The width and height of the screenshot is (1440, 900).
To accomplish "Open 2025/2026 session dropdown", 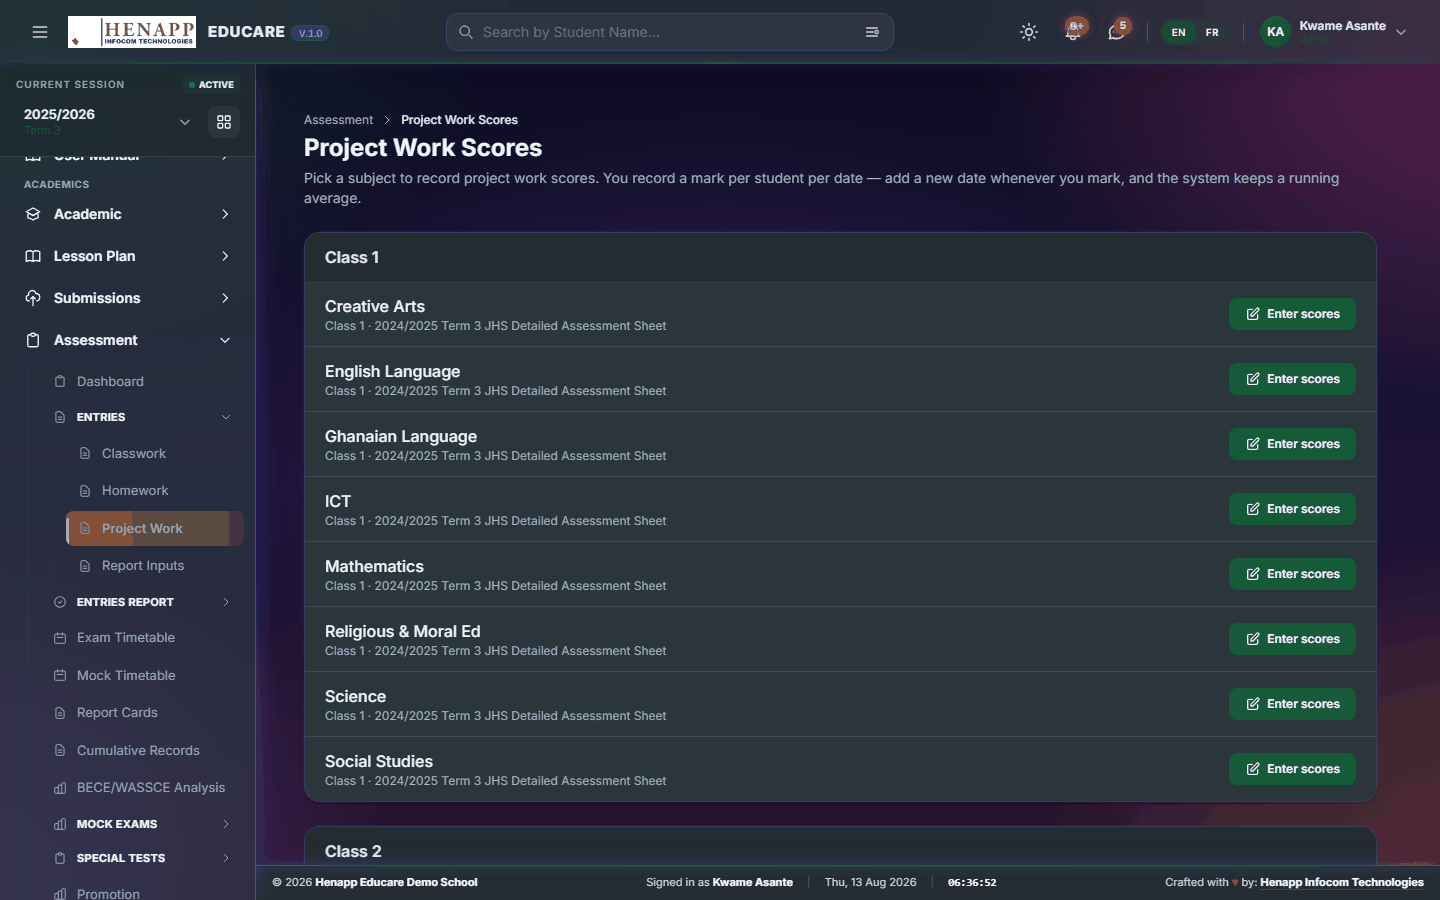I will coord(107,121).
